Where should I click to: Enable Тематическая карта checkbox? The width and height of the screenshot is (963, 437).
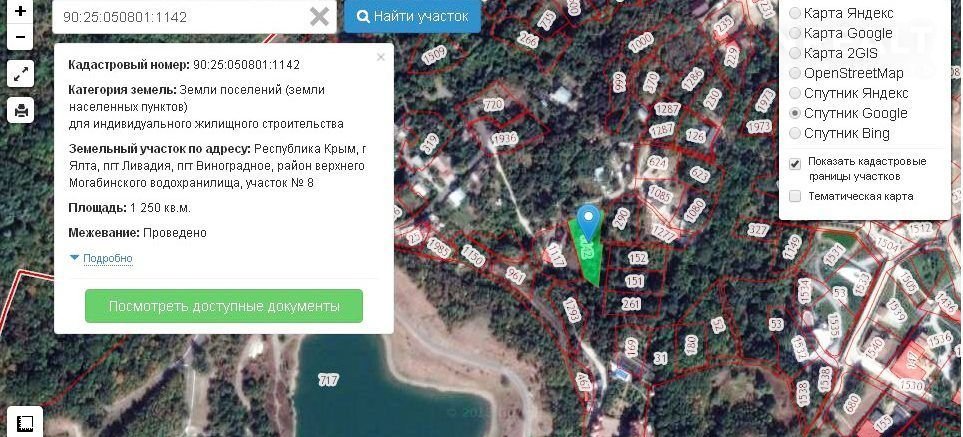point(795,196)
